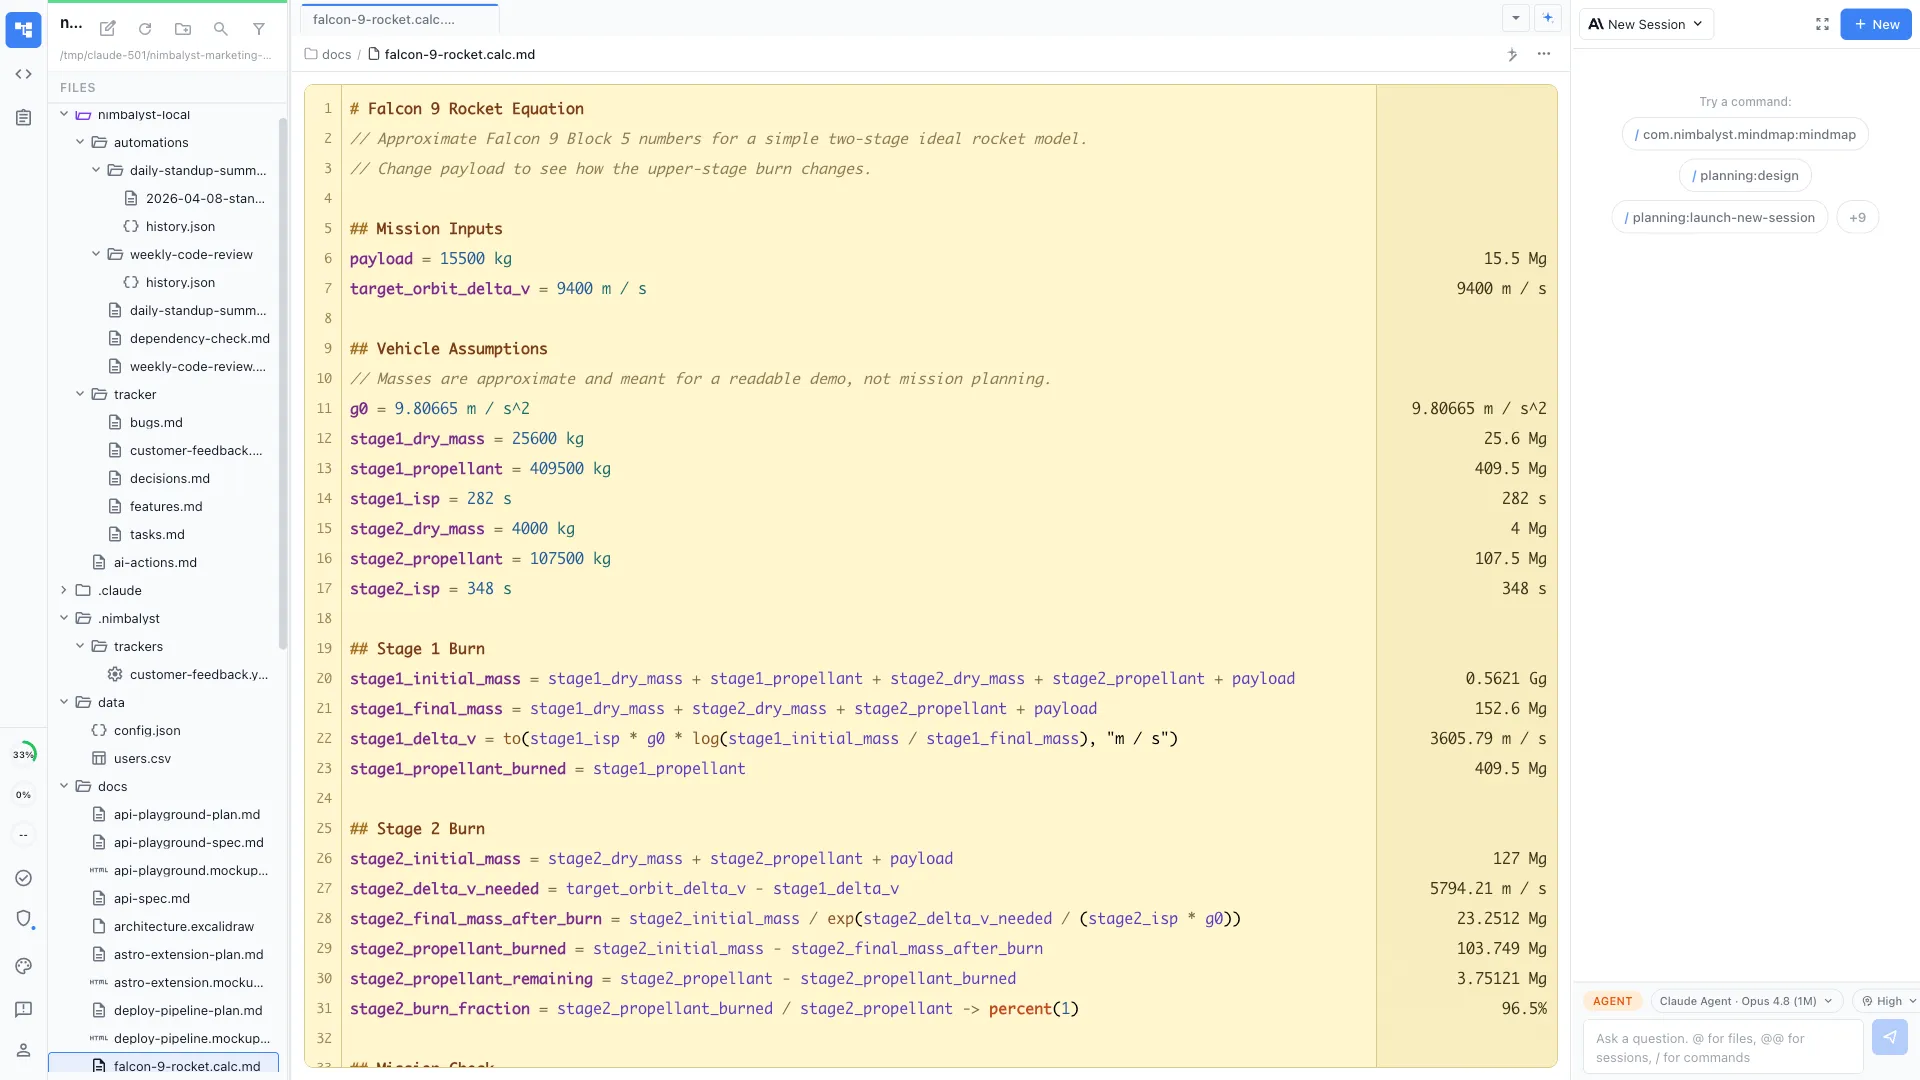Open the editor more options menu
The height and width of the screenshot is (1080, 1920).
pos(1544,54)
